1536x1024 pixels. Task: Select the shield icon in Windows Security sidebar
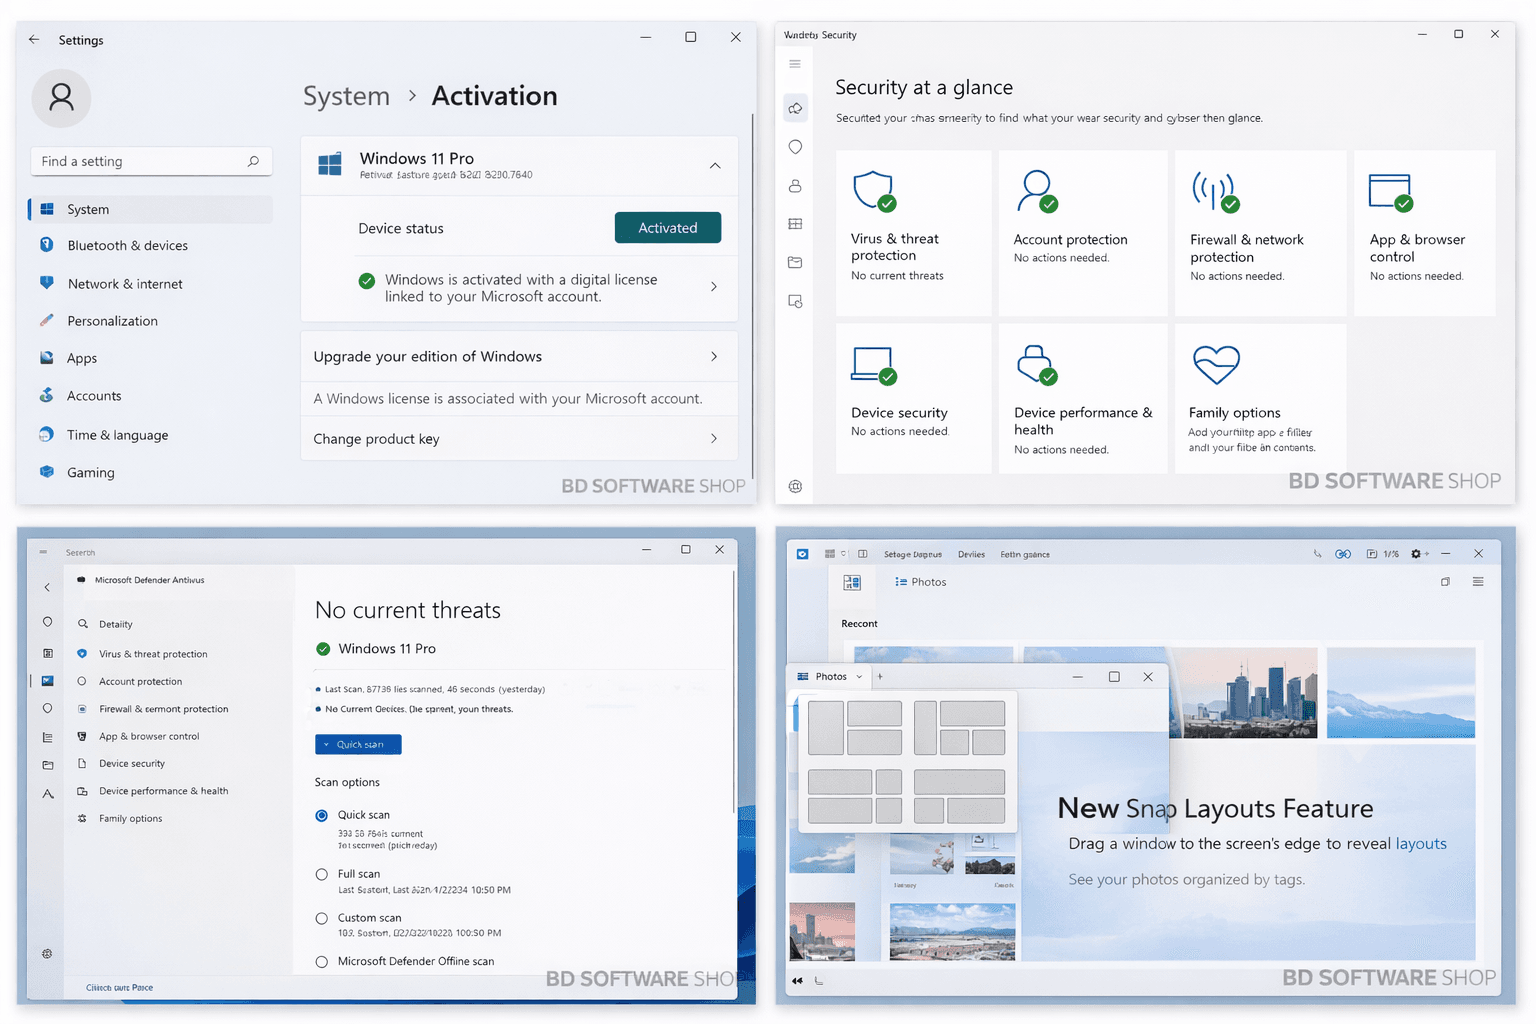tap(795, 147)
